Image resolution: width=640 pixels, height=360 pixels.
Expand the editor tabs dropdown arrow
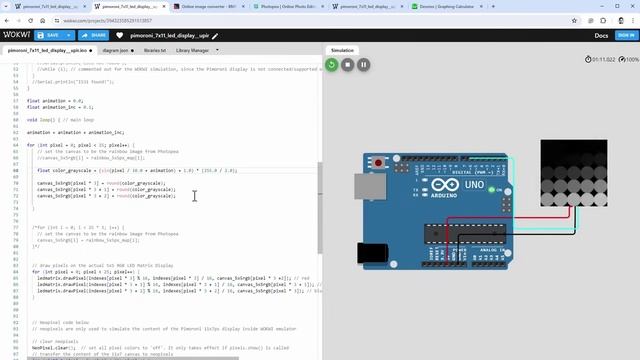[x=217, y=50]
